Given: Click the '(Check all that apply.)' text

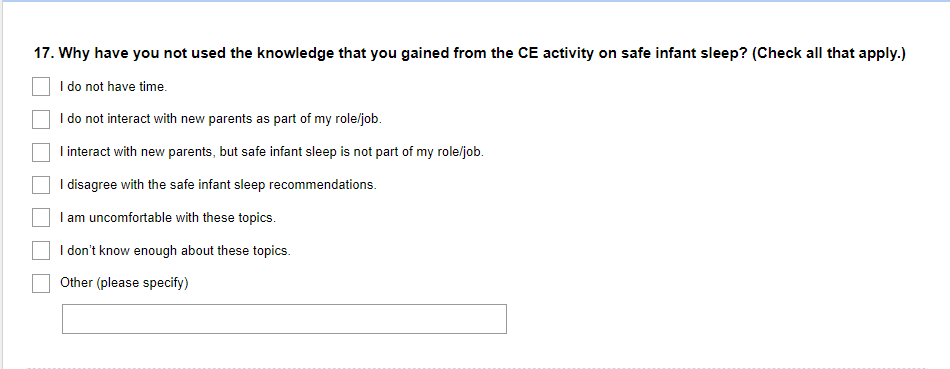Looking at the screenshot, I should (829, 53).
